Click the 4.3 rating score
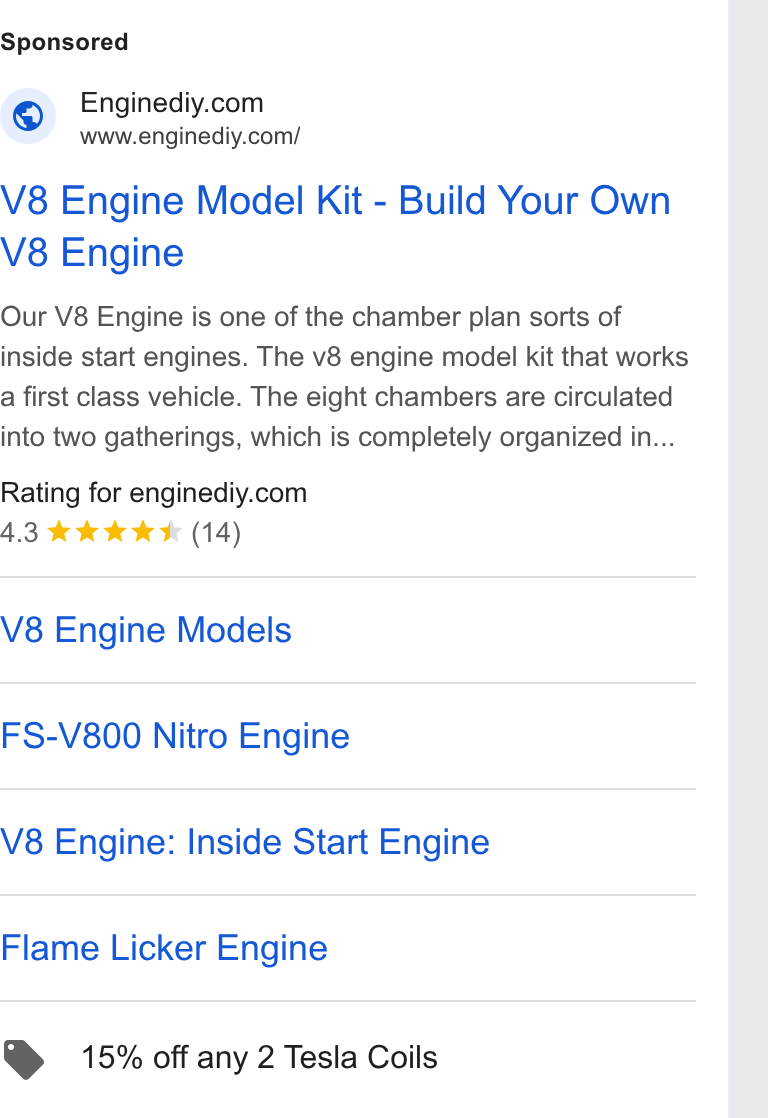Image resolution: width=768 pixels, height=1118 pixels. point(19,533)
